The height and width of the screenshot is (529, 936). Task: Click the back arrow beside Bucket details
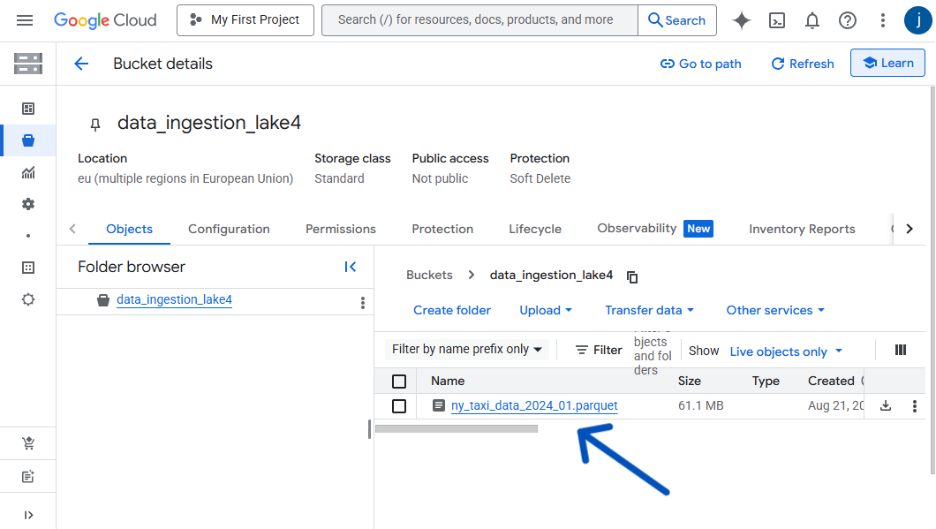pos(81,64)
